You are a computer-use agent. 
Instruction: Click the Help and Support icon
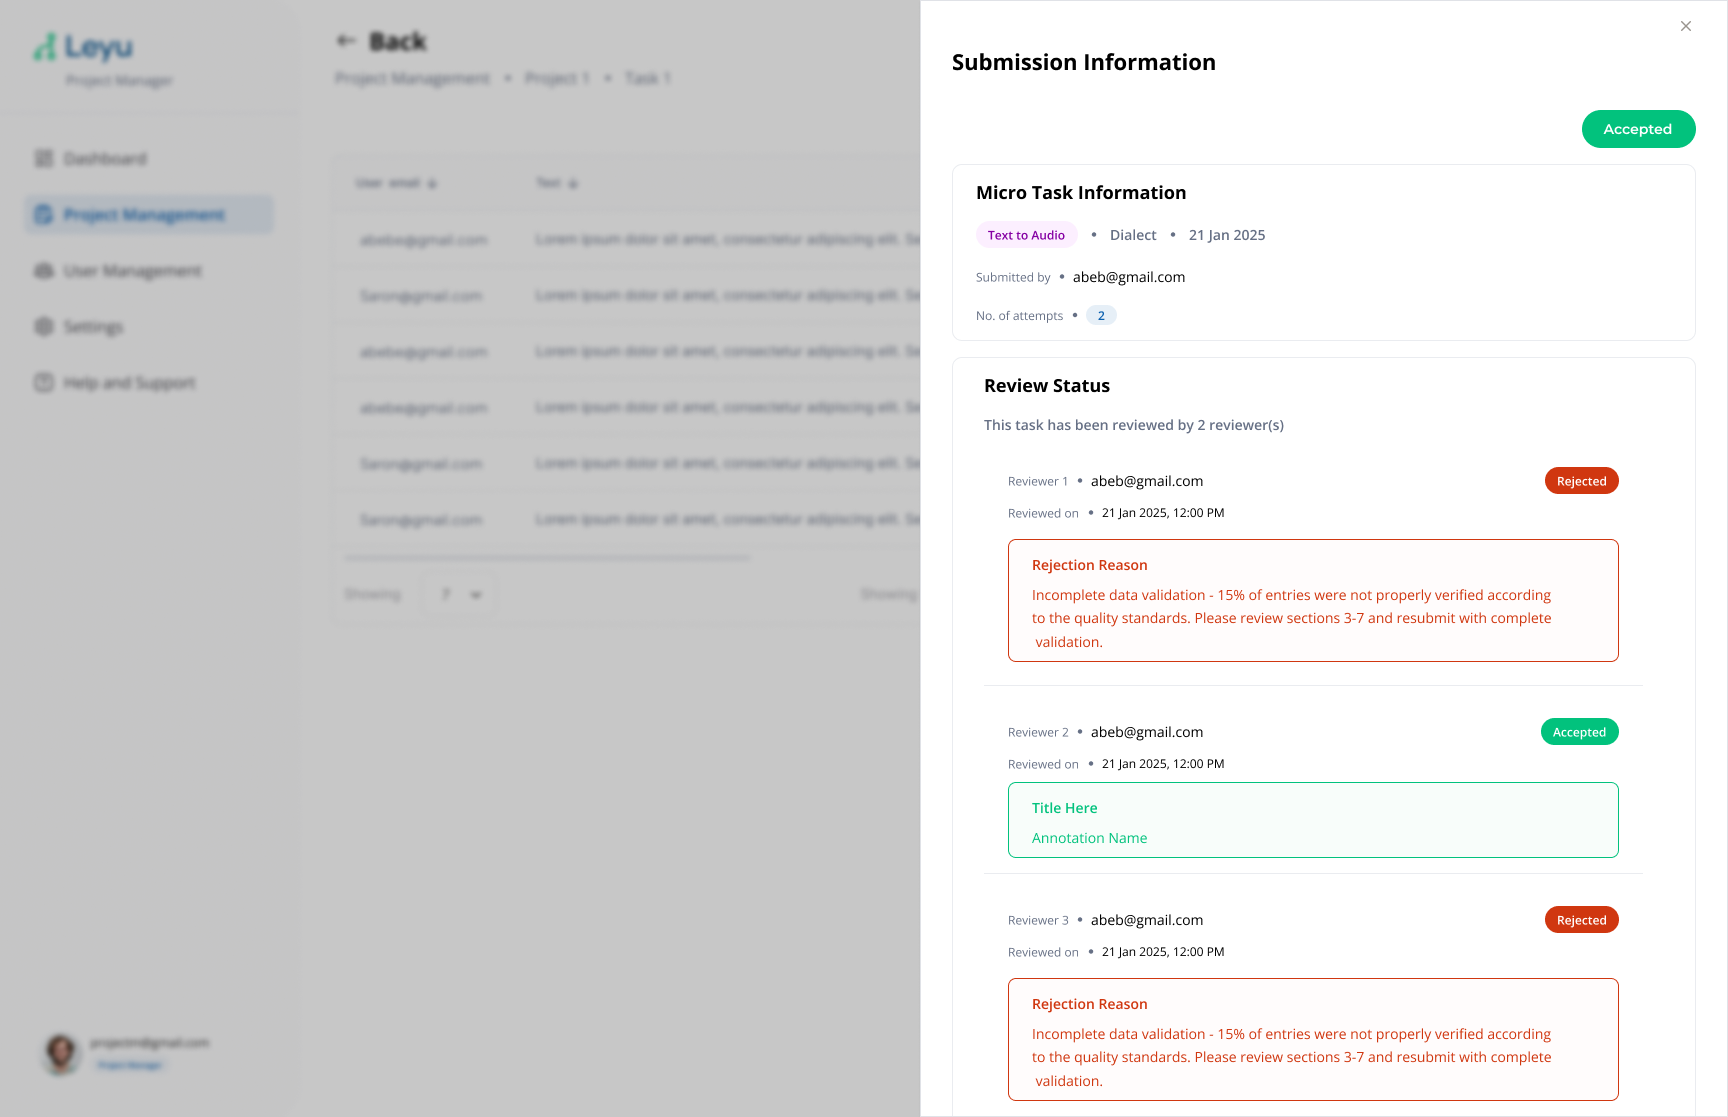point(43,382)
